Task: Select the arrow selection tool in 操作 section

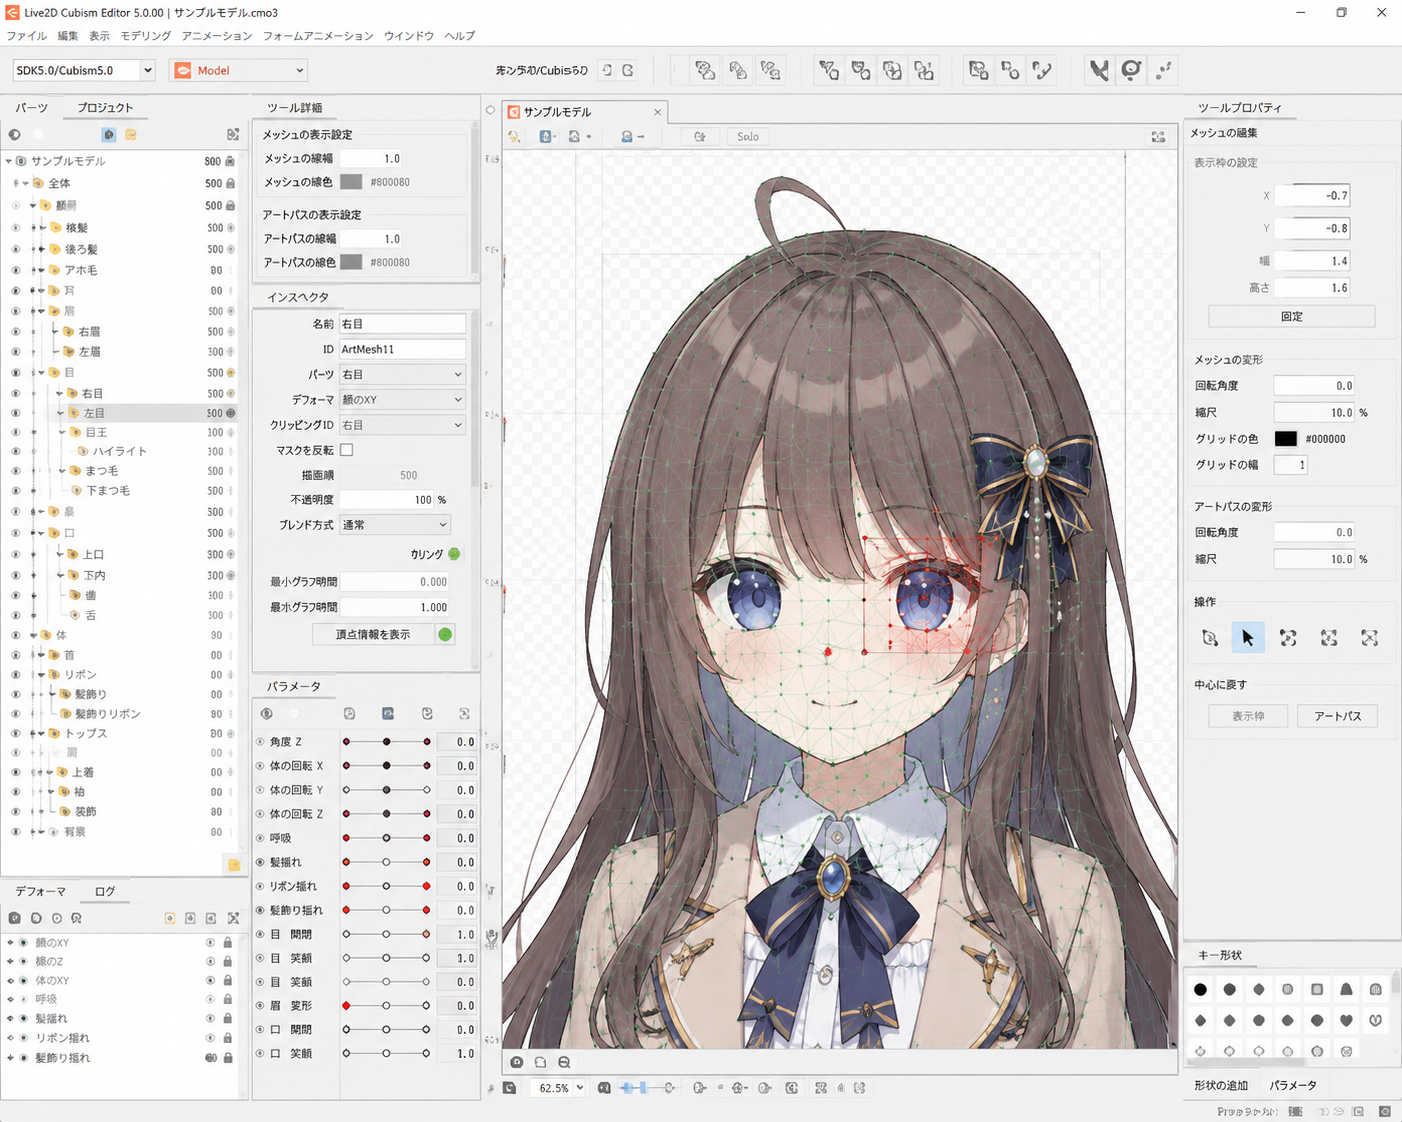Action: [1248, 638]
